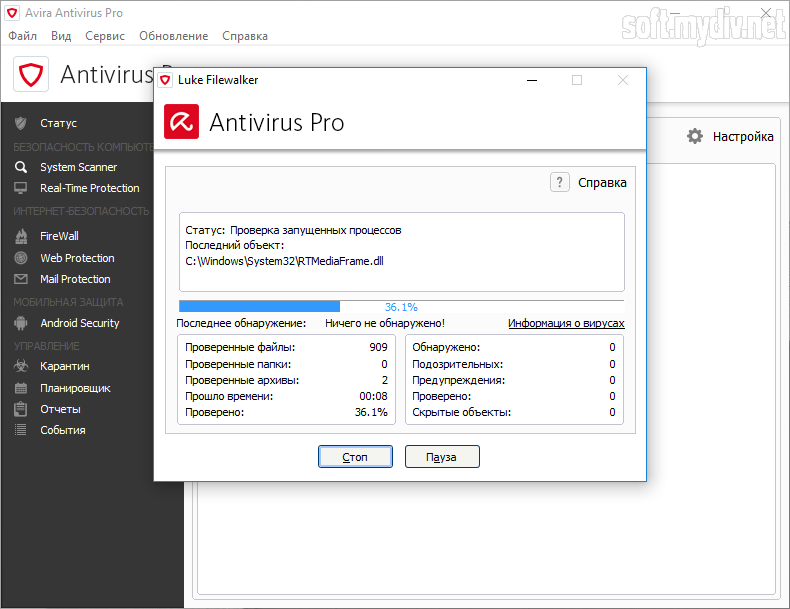Select System Scanner in the sidebar
Image resolution: width=790 pixels, height=609 pixels.
click(79, 167)
